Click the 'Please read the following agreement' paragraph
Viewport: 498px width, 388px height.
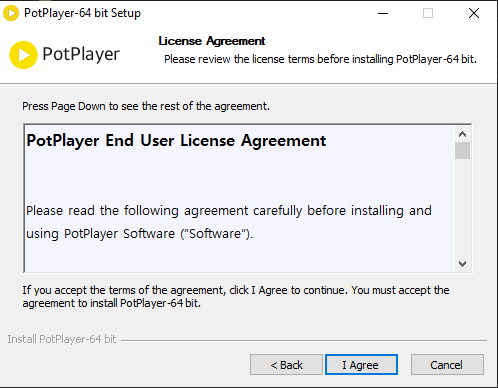pos(229,222)
